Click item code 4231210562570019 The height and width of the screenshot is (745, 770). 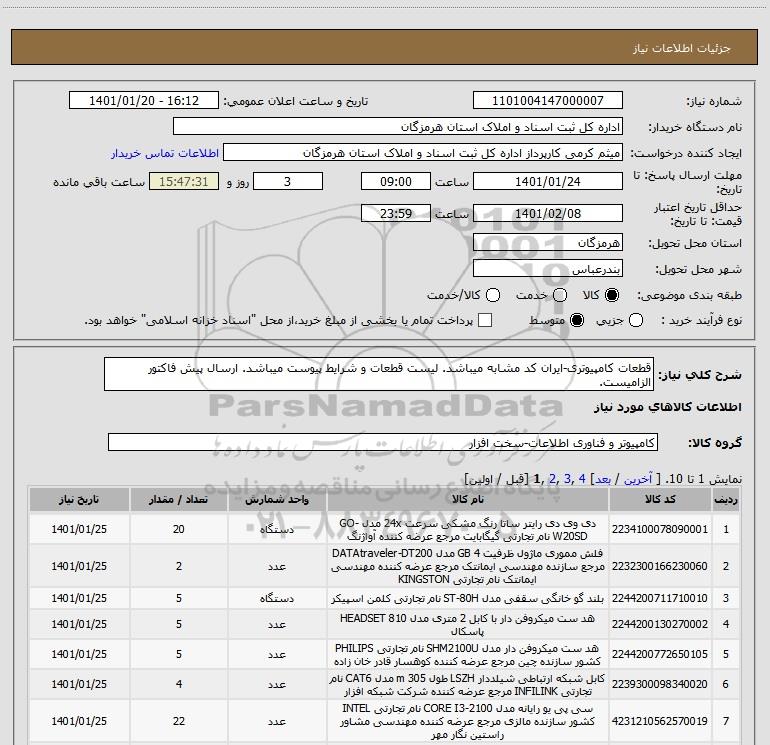click(x=660, y=721)
